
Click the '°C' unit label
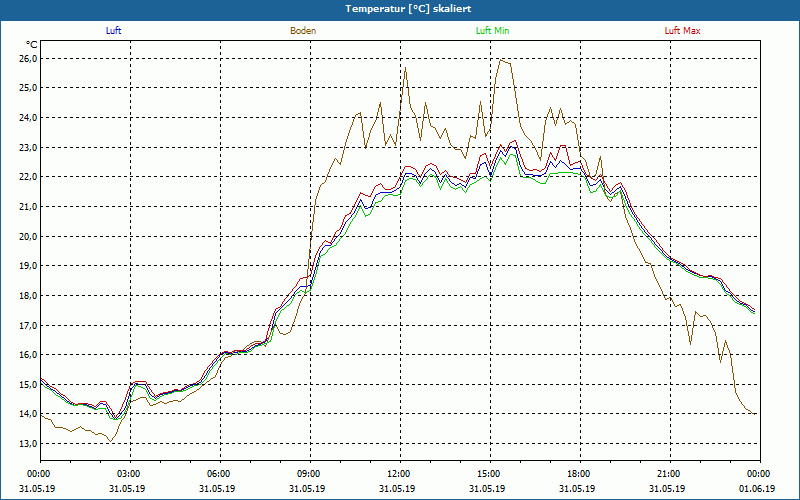[32, 45]
